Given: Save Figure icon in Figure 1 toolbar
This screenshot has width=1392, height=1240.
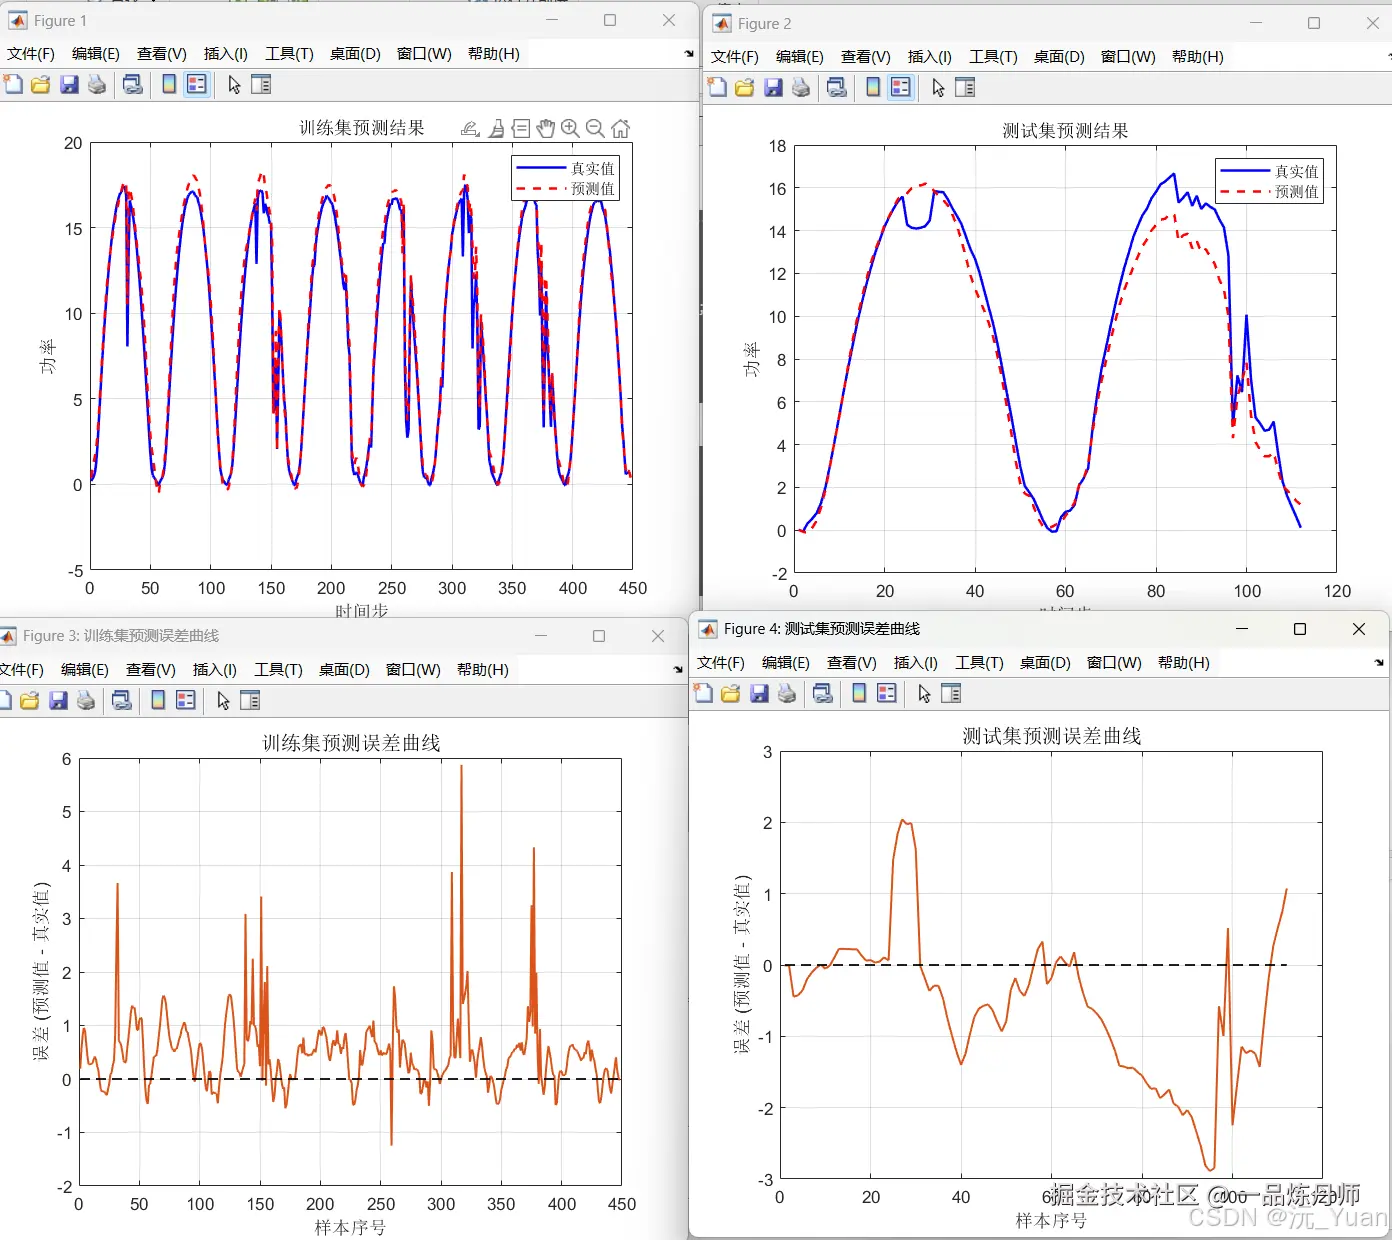Looking at the screenshot, I should click(x=69, y=85).
